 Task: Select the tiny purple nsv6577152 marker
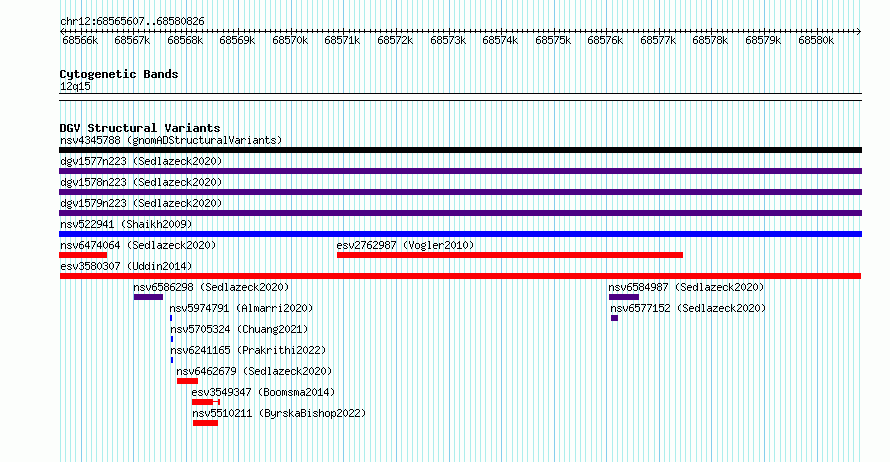click(x=614, y=318)
